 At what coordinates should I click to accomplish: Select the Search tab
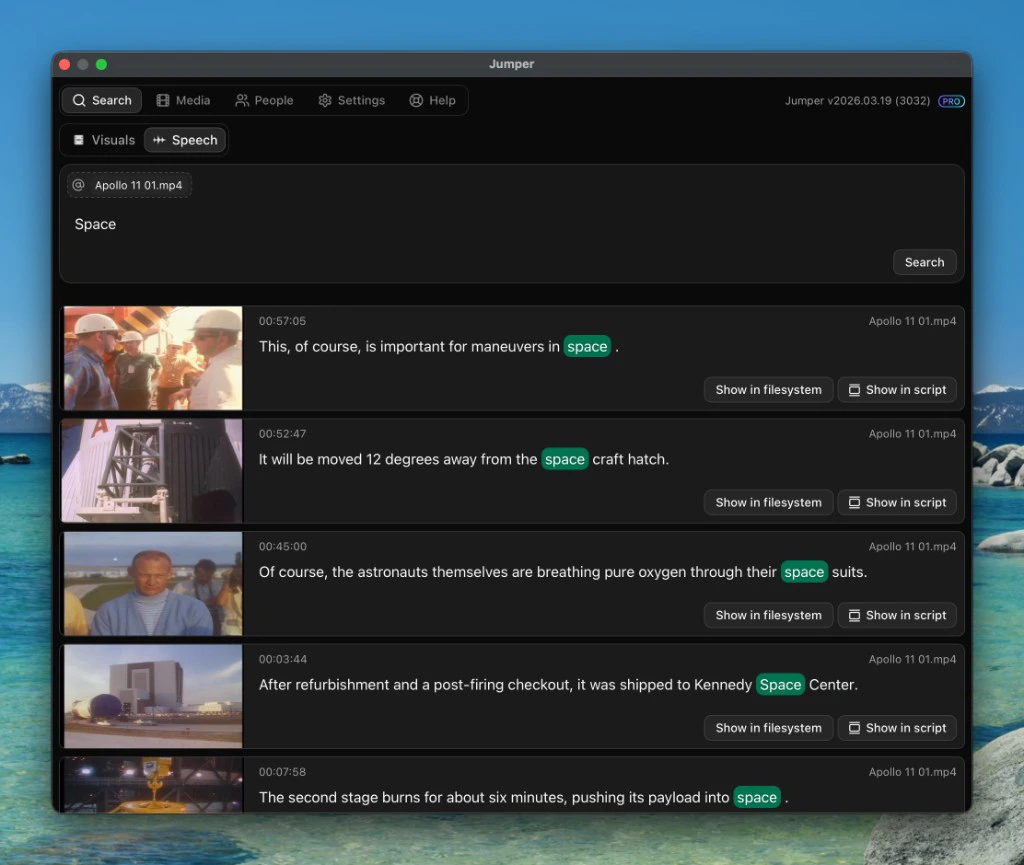coord(101,100)
